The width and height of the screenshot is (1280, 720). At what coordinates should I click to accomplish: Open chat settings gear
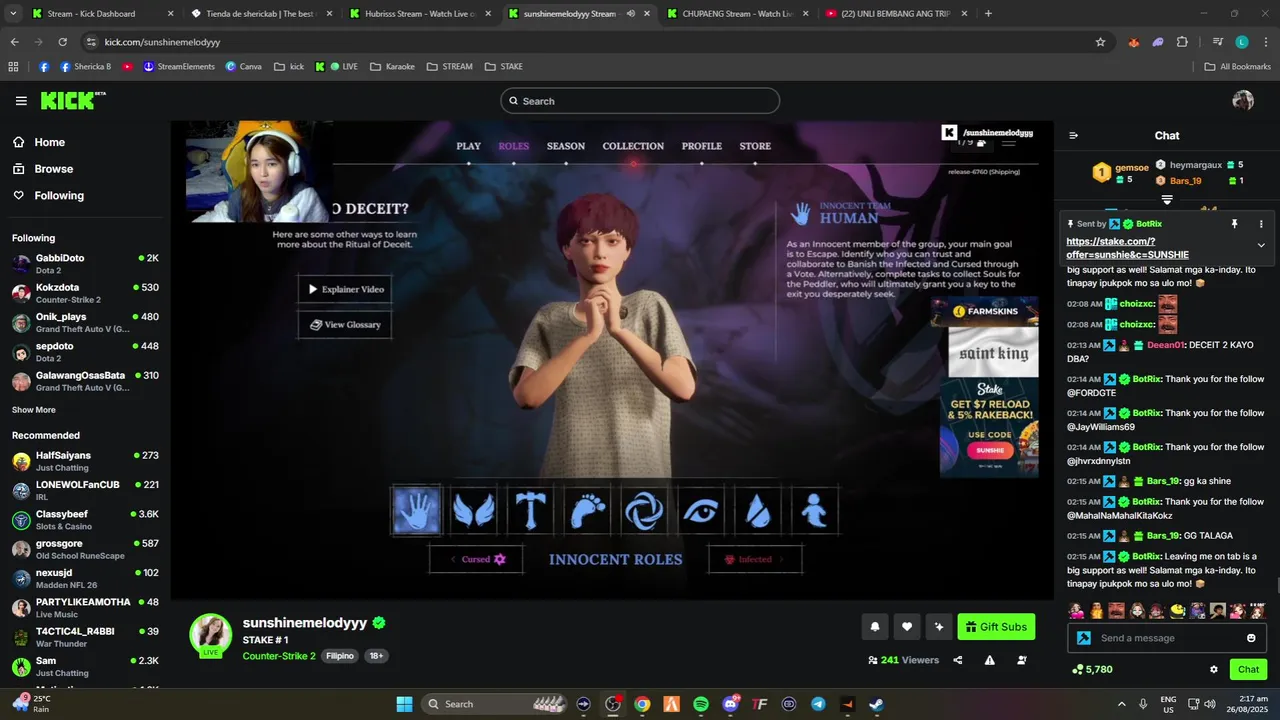[x=1214, y=669]
